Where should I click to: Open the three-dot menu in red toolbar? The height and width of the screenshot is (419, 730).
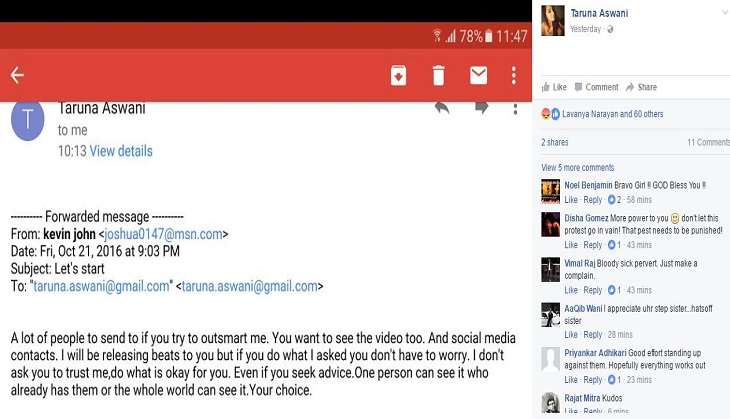514,75
